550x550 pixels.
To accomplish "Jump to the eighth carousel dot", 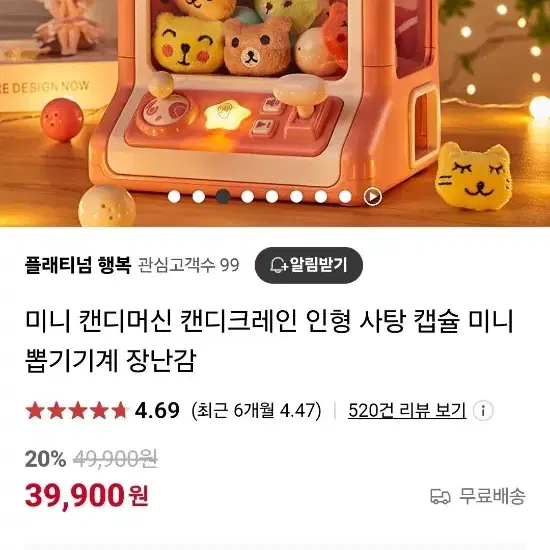I will [345, 196].
